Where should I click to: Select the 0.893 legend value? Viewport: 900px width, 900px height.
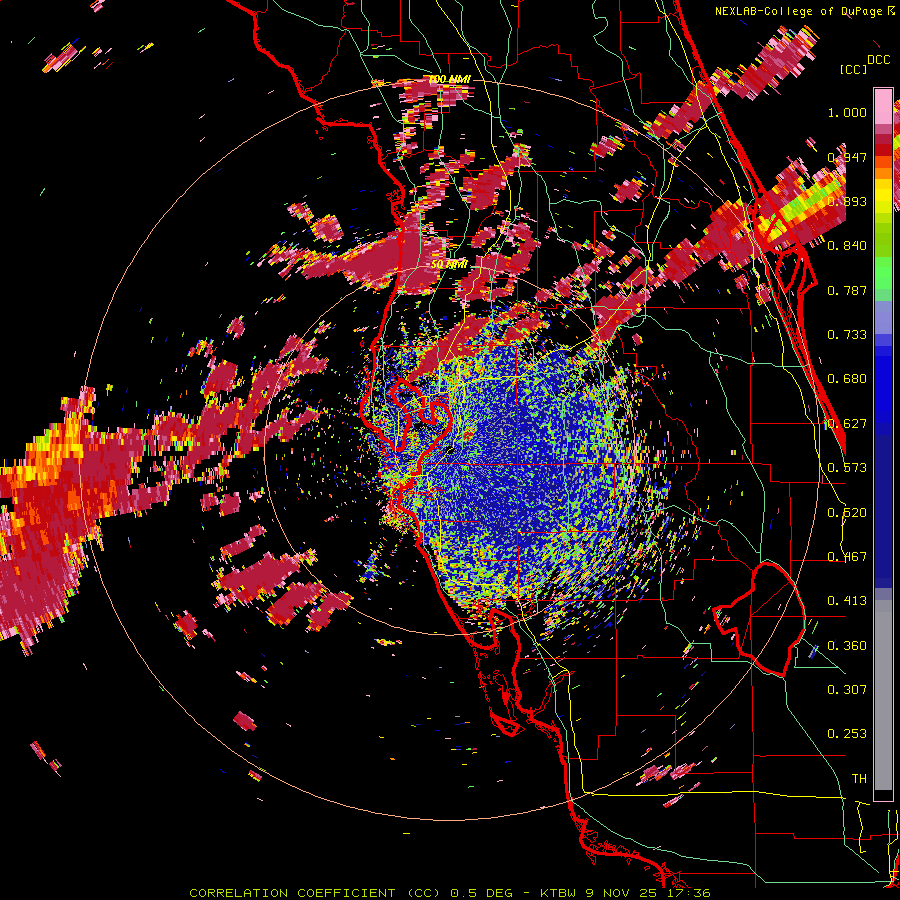click(x=847, y=201)
